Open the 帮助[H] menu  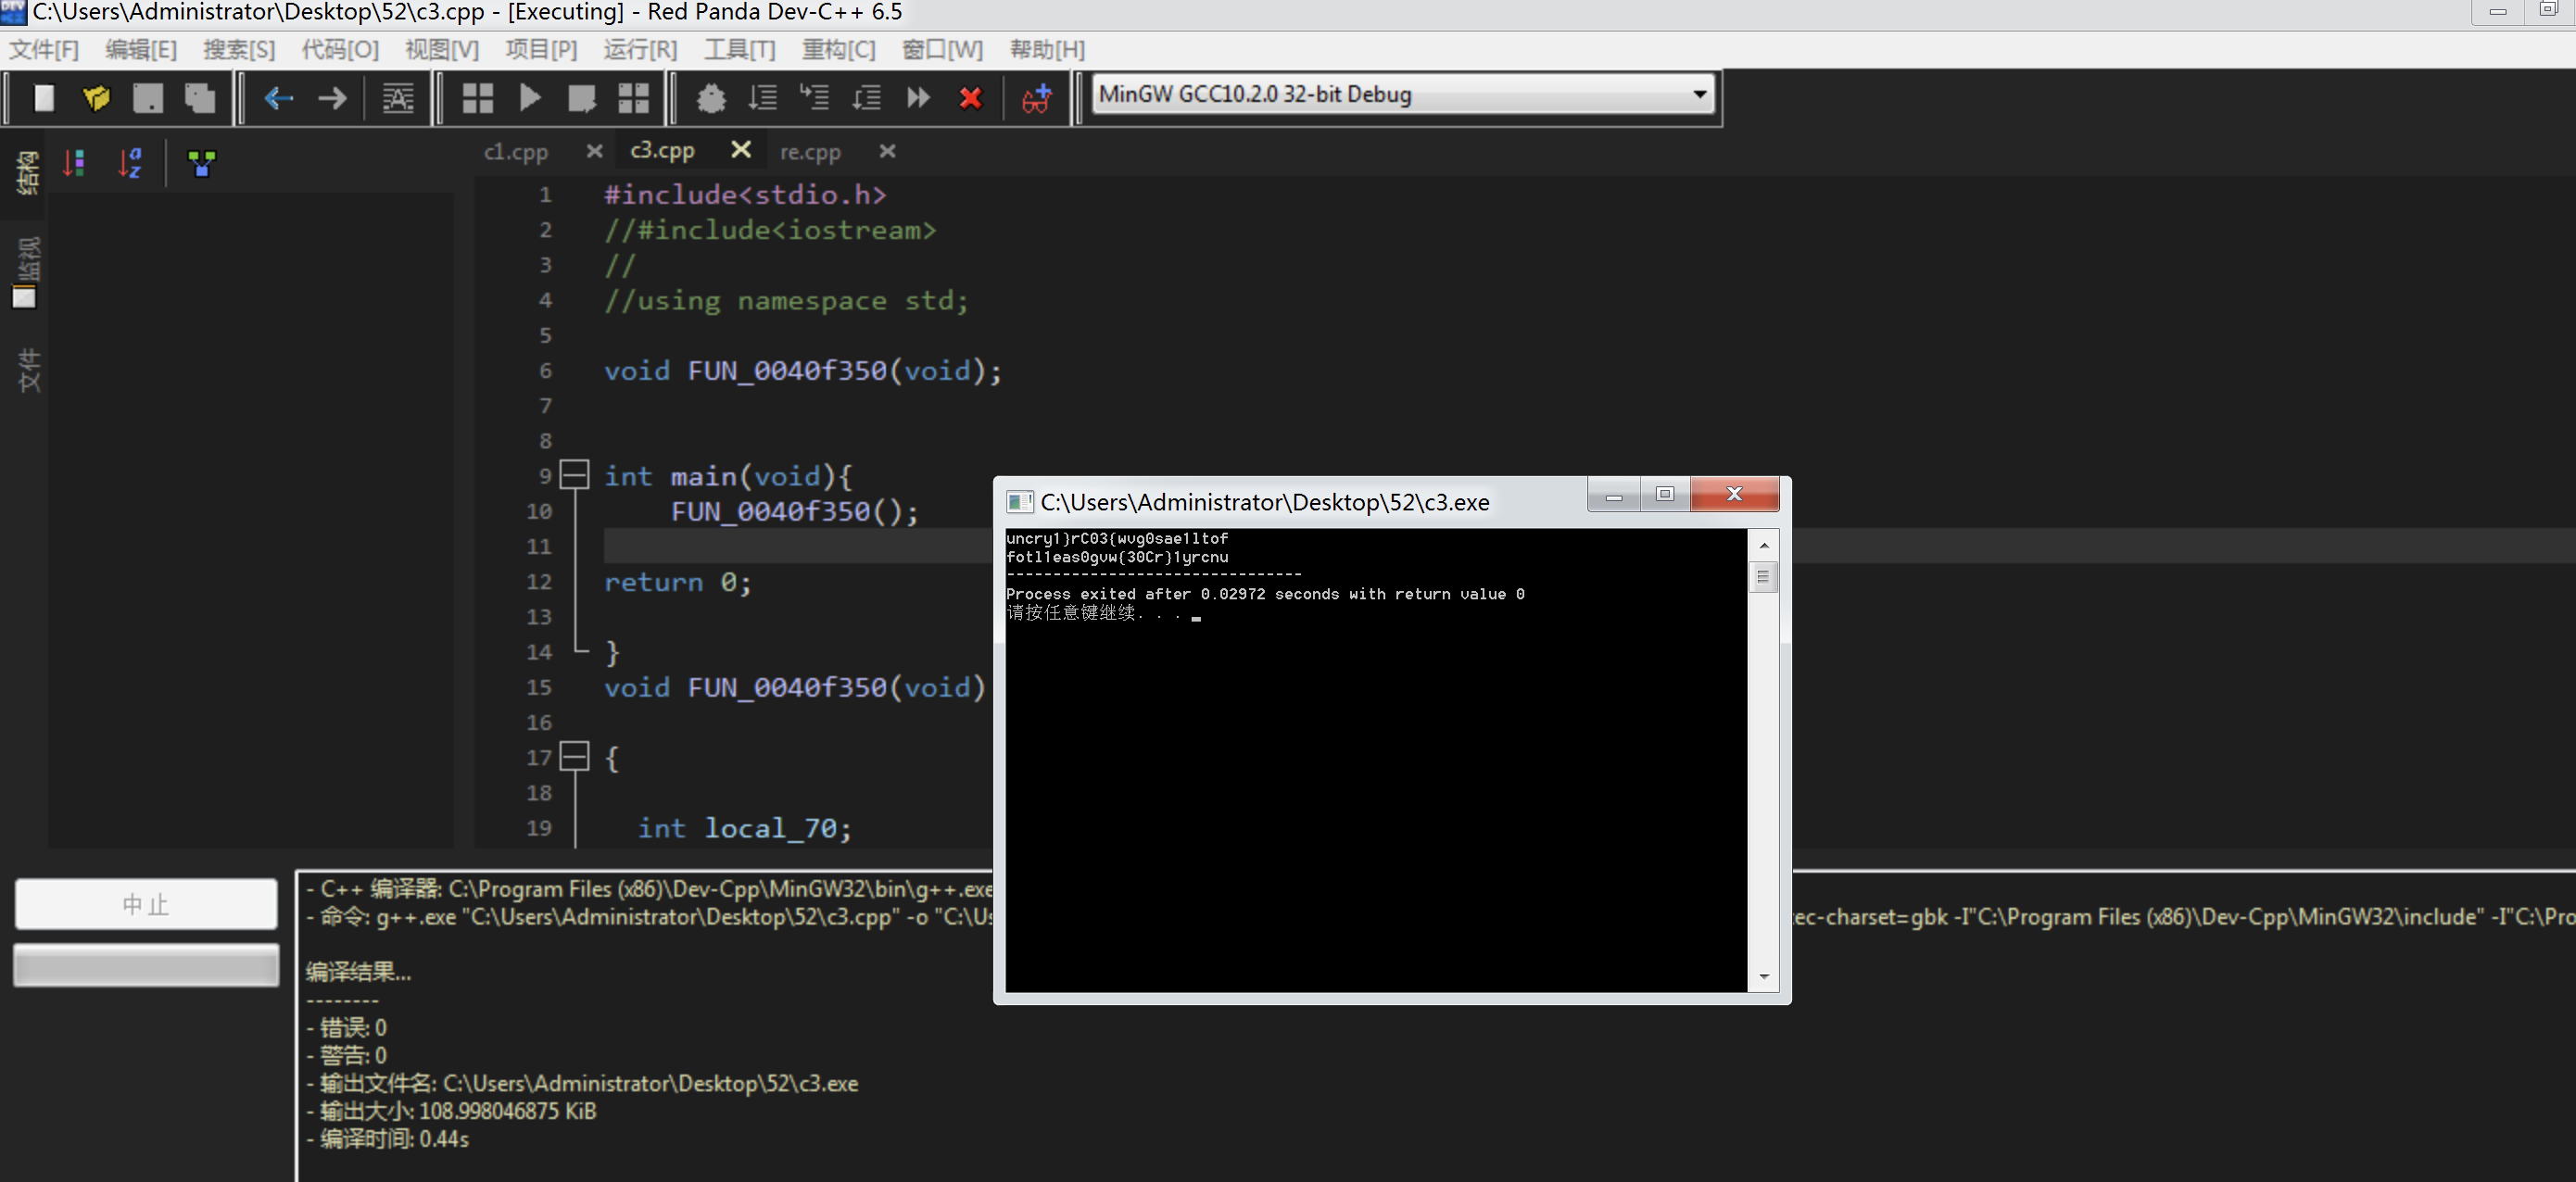point(1047,49)
